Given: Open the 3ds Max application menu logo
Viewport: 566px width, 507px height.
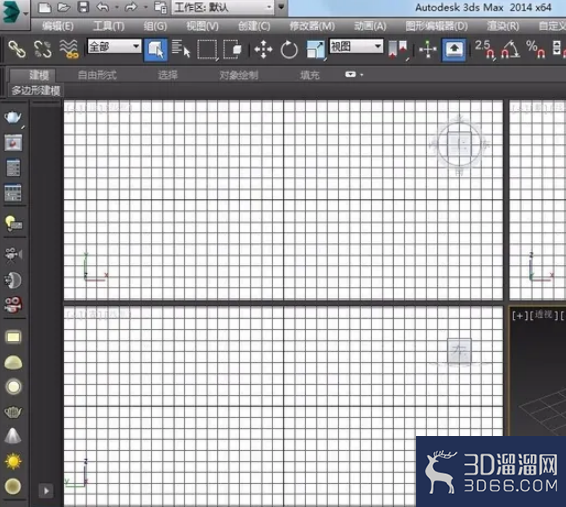Looking at the screenshot, I should click(12, 12).
